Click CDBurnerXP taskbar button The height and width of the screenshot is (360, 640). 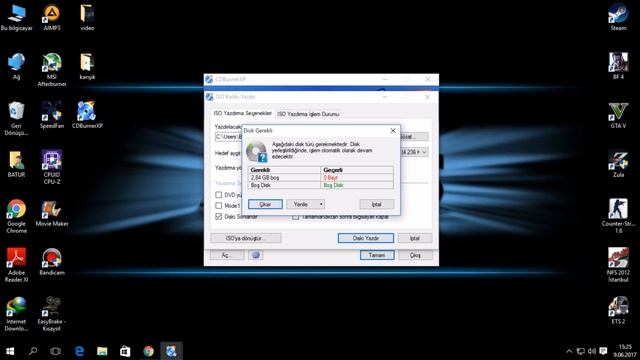(x=171, y=351)
